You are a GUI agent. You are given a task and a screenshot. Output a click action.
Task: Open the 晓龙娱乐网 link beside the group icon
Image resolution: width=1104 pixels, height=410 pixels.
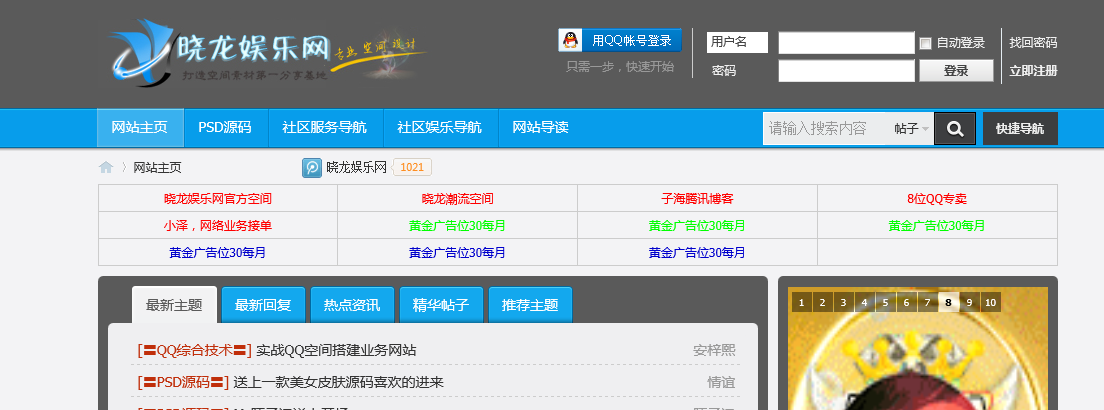pyautogui.click(x=356, y=168)
